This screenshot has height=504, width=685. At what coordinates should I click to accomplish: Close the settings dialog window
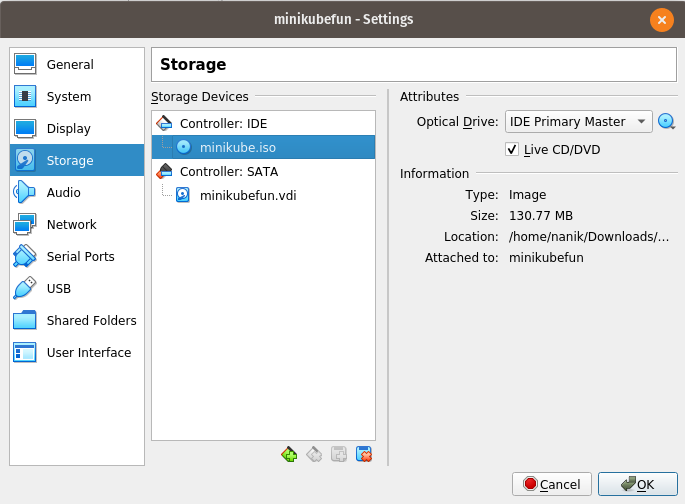click(661, 19)
